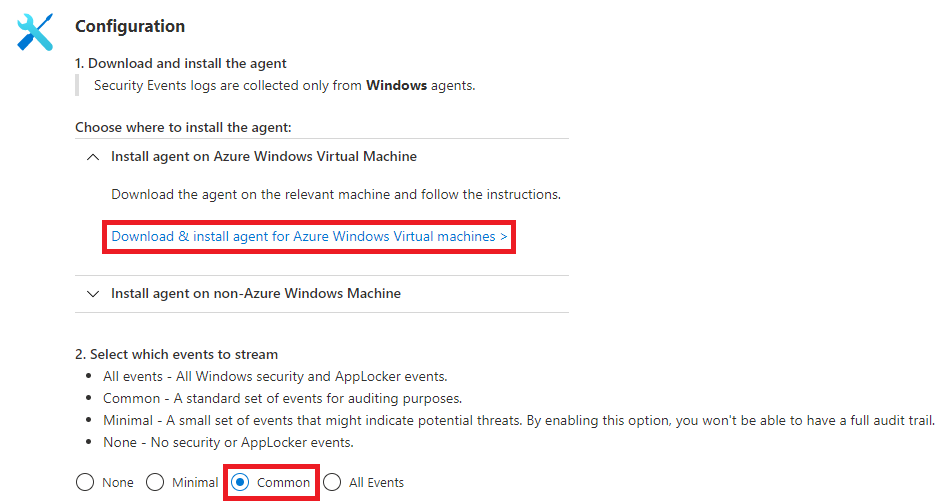Viewport: 940px width, 503px height.
Task: Click the All Events label text
Action: [x=376, y=483]
